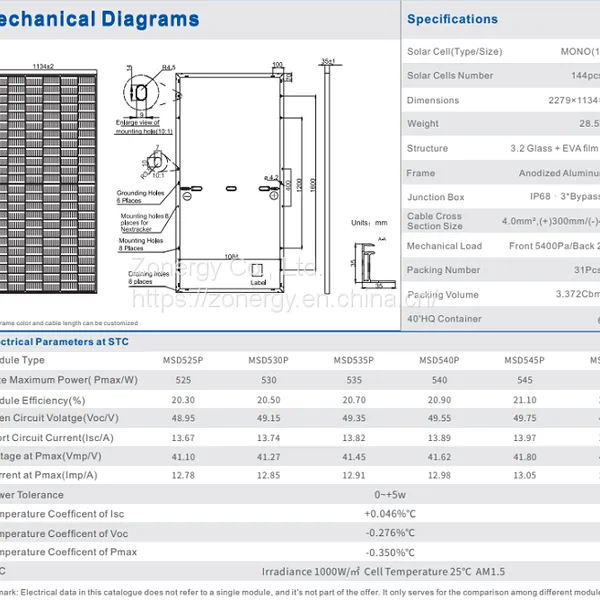
Task: Select the Draining holes 8 places annotation
Action: pyautogui.click(x=148, y=278)
